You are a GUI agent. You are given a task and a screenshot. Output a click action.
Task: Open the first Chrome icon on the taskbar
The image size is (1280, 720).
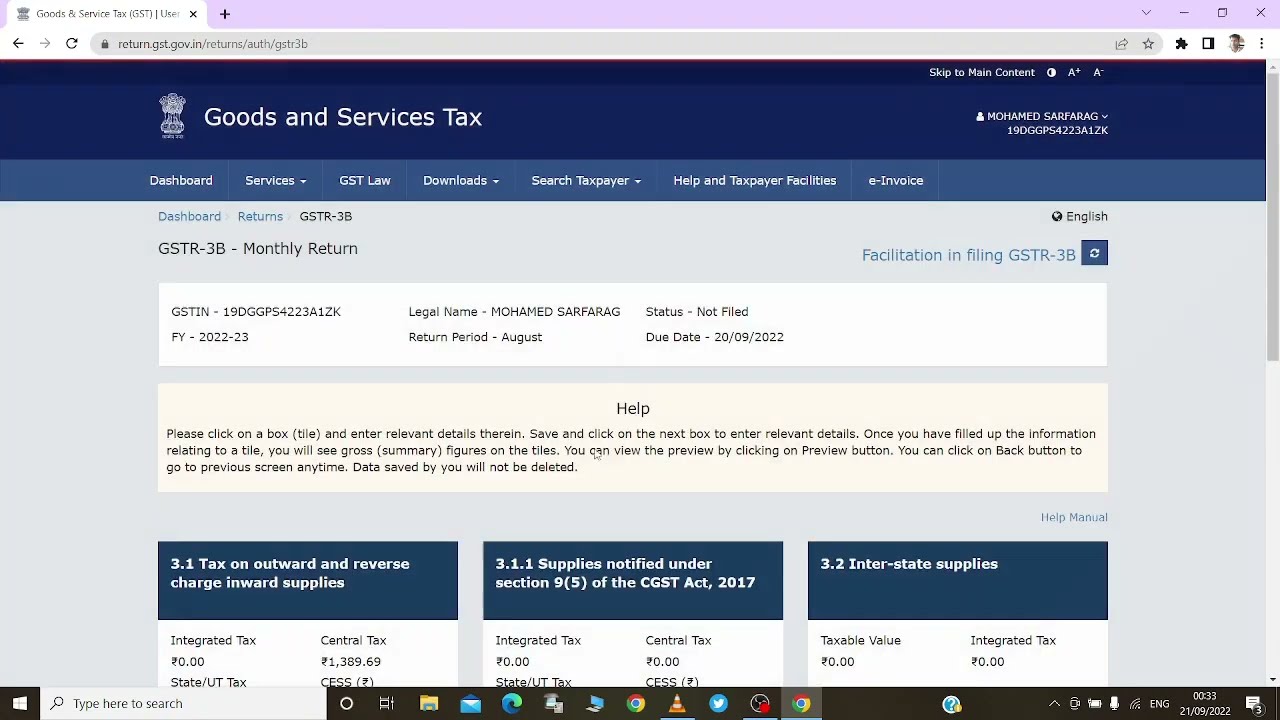[636, 703]
